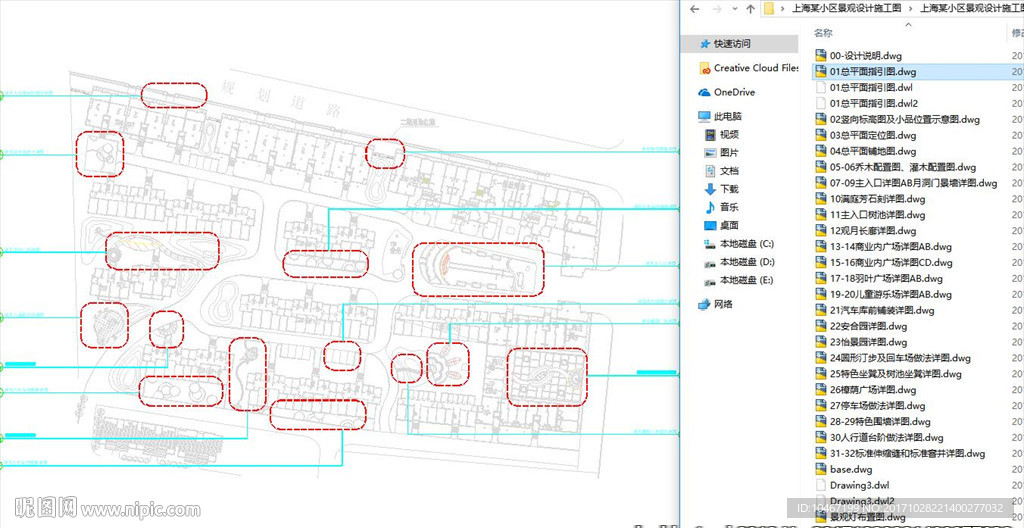Viewport: 1024px width, 528px height.
Task: Open the Pictures (图片) folder
Action: pyautogui.click(x=729, y=153)
